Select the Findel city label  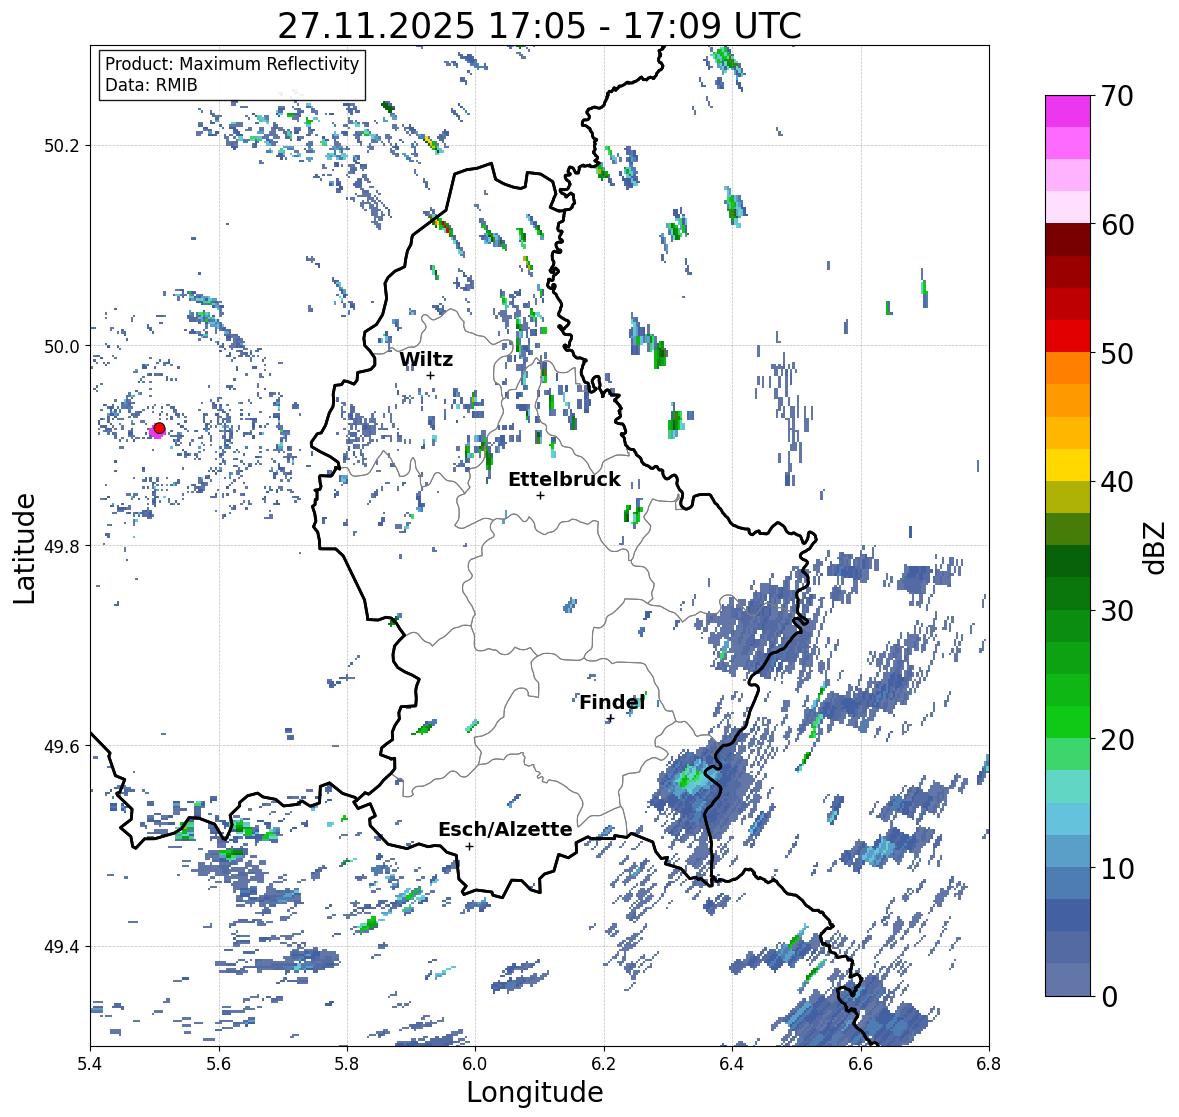coord(612,702)
